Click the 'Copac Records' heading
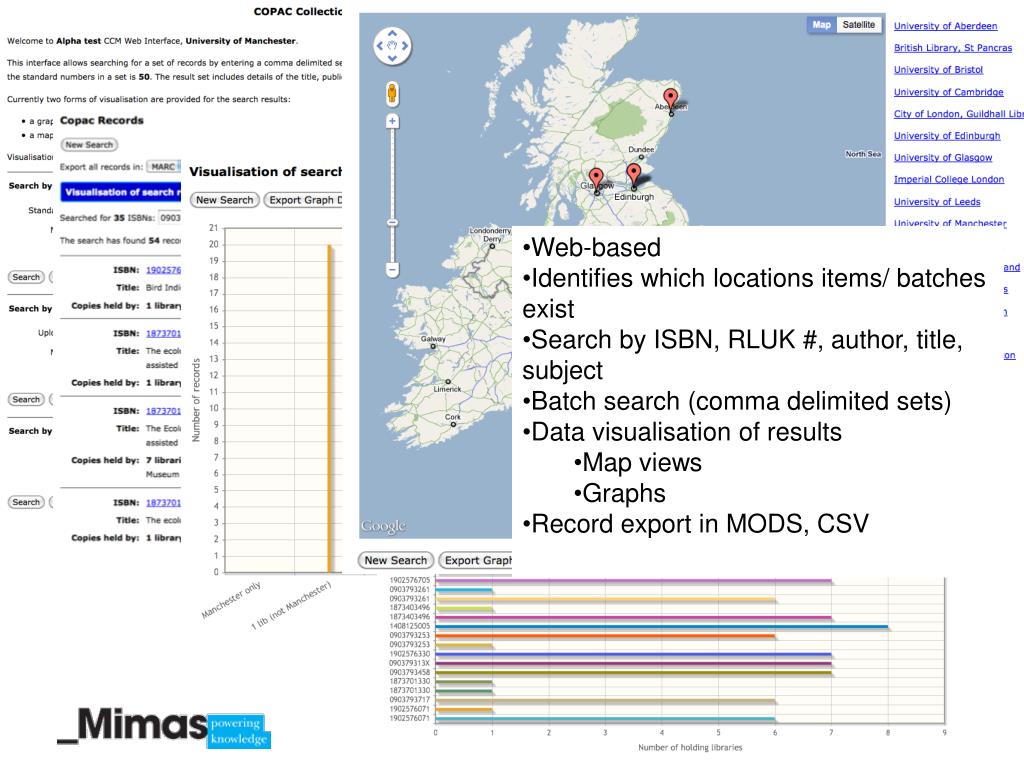Image resolution: width=1024 pixels, height=768 pixels. [102, 120]
